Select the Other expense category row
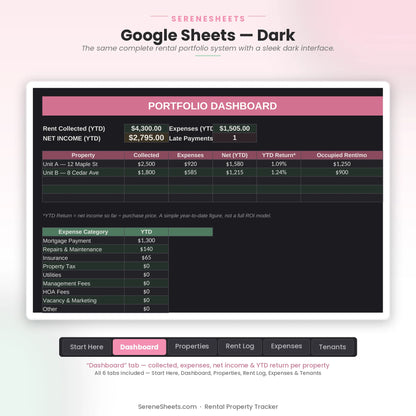The width and height of the screenshot is (416, 416). point(105,309)
